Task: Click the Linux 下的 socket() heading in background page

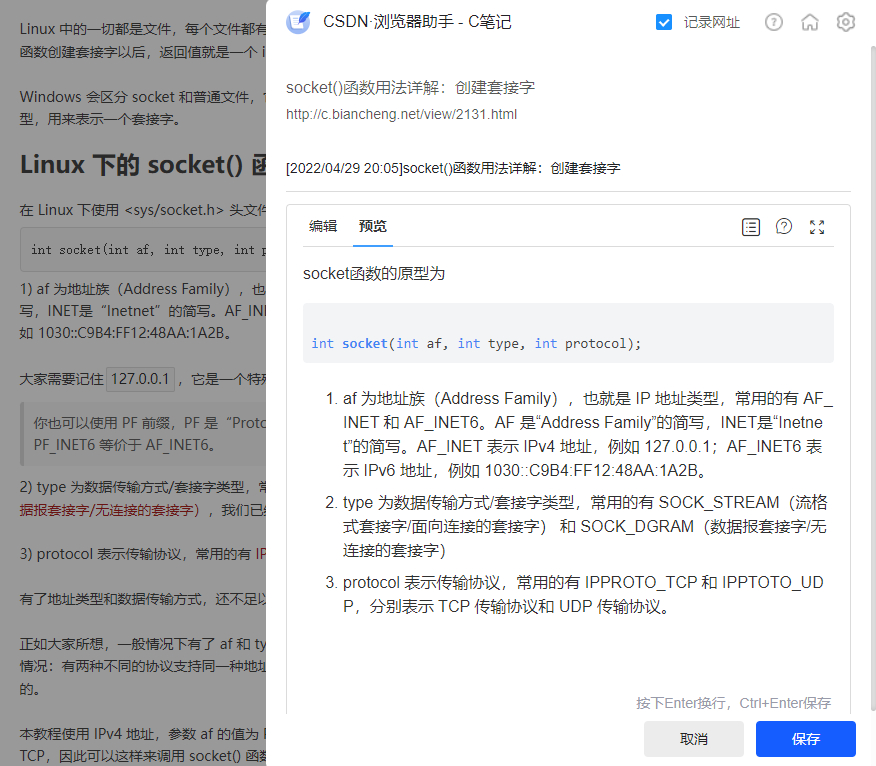Action: click(x=143, y=165)
